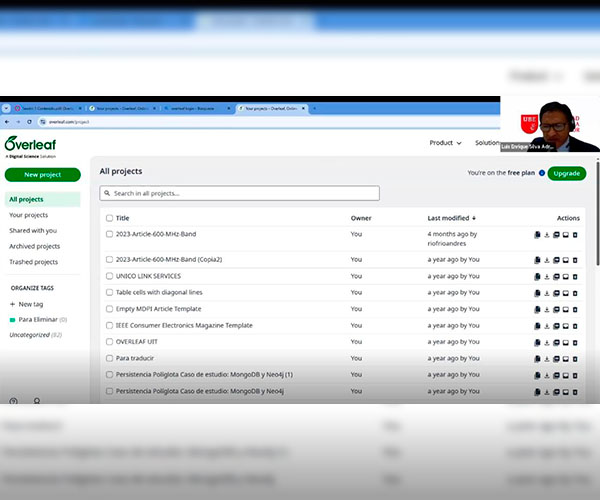The height and width of the screenshot is (500, 600).
Task: Copy the OVERLEAF UIT project
Action: (537, 343)
